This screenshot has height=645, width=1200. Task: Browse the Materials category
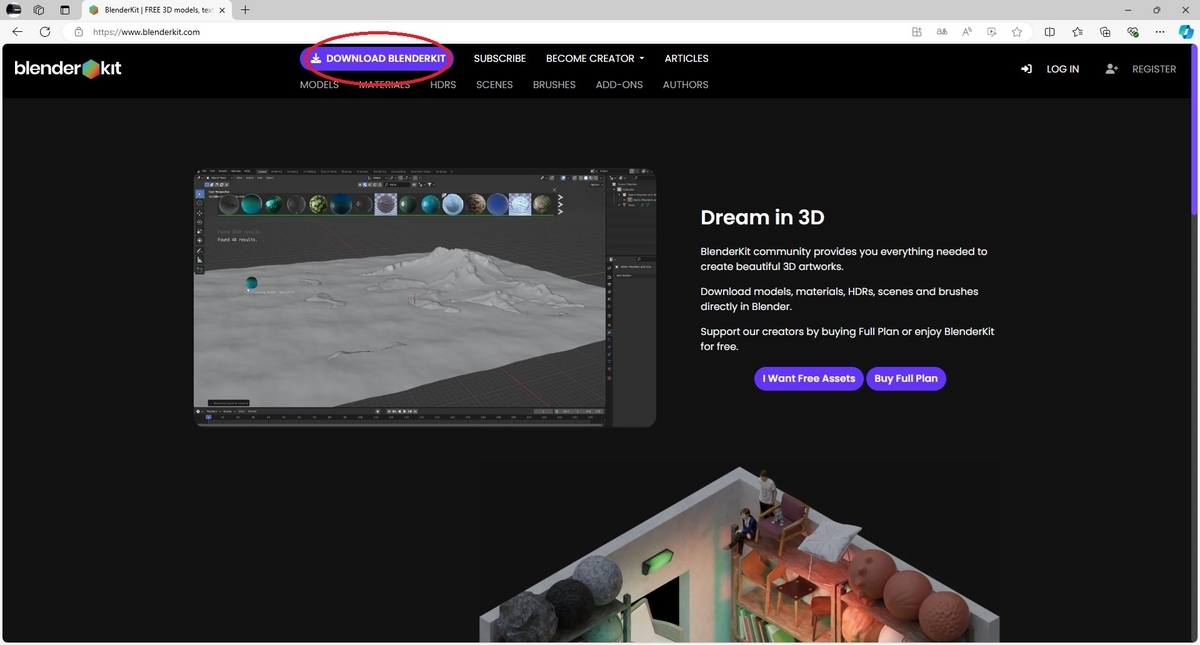384,85
